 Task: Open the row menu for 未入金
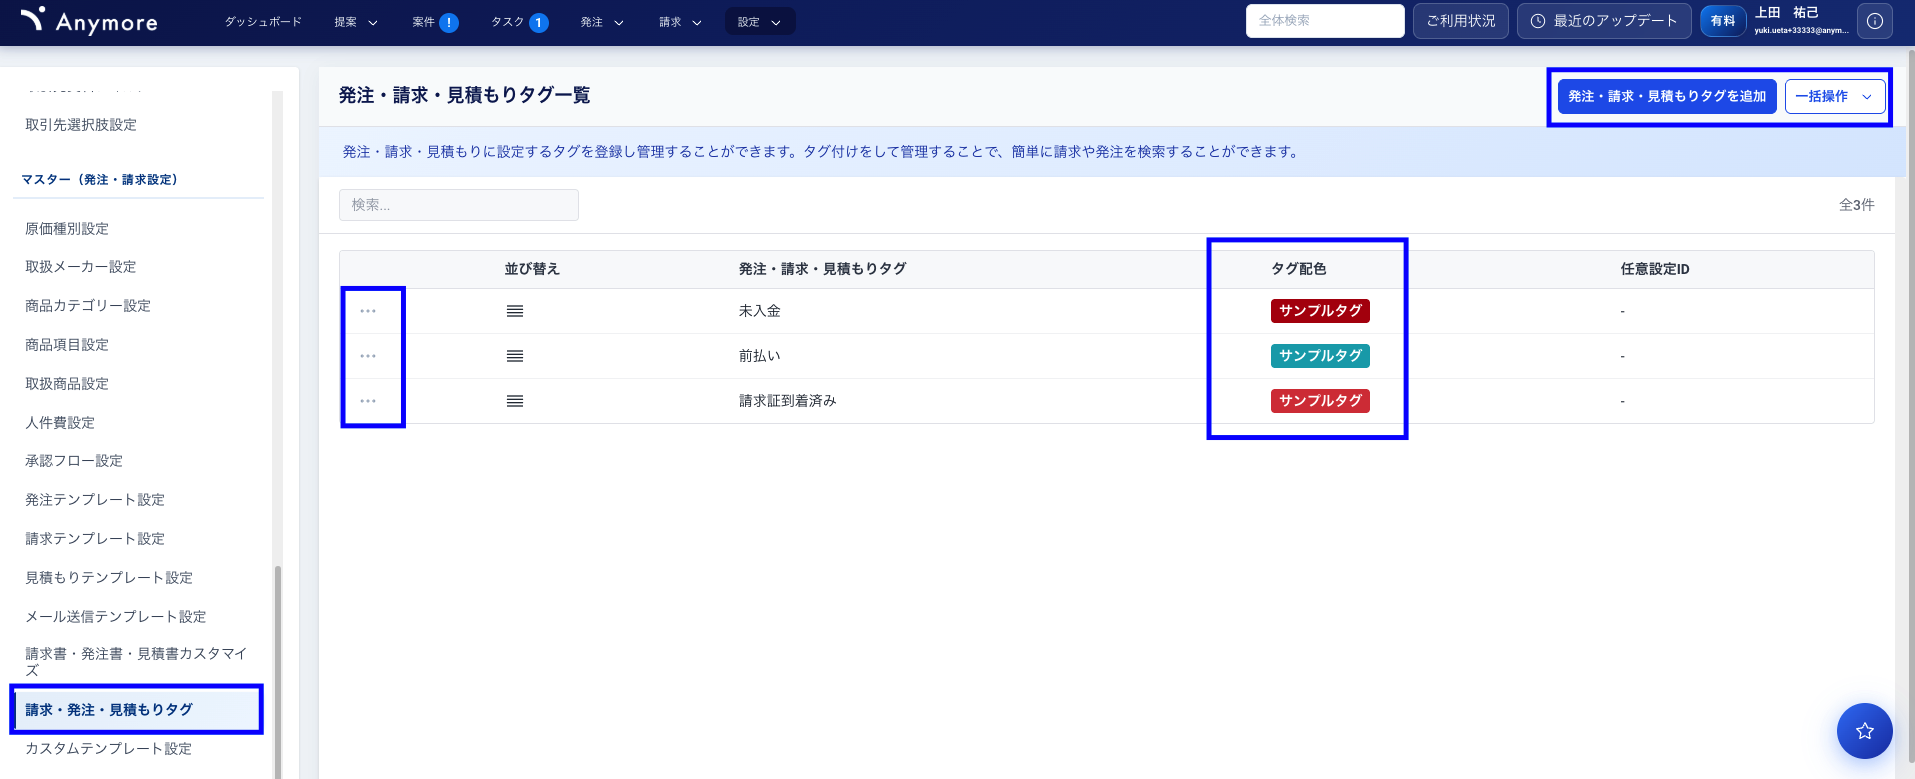tap(368, 311)
